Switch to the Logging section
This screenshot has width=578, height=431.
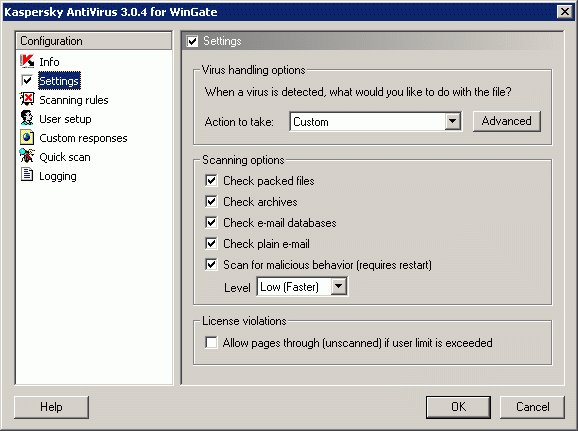58,177
